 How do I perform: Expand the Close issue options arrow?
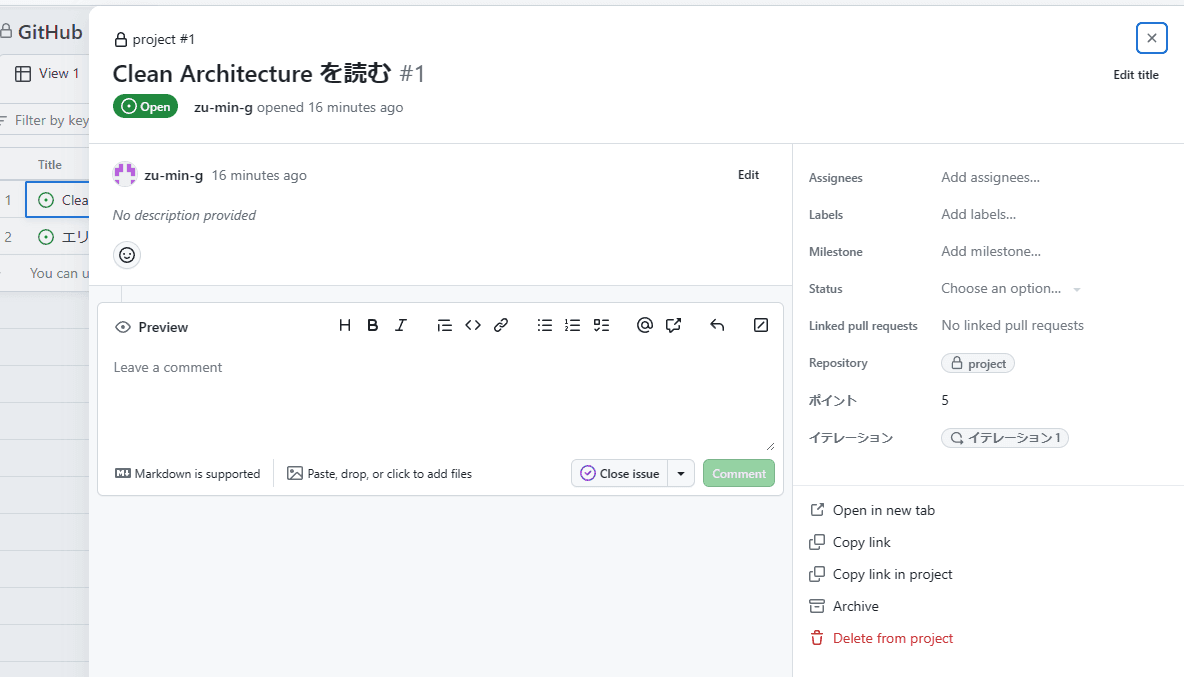681,474
